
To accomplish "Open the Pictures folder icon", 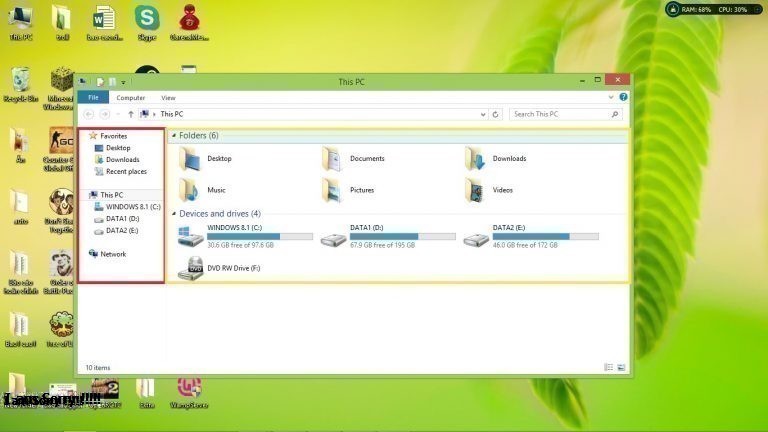I will 333,190.
